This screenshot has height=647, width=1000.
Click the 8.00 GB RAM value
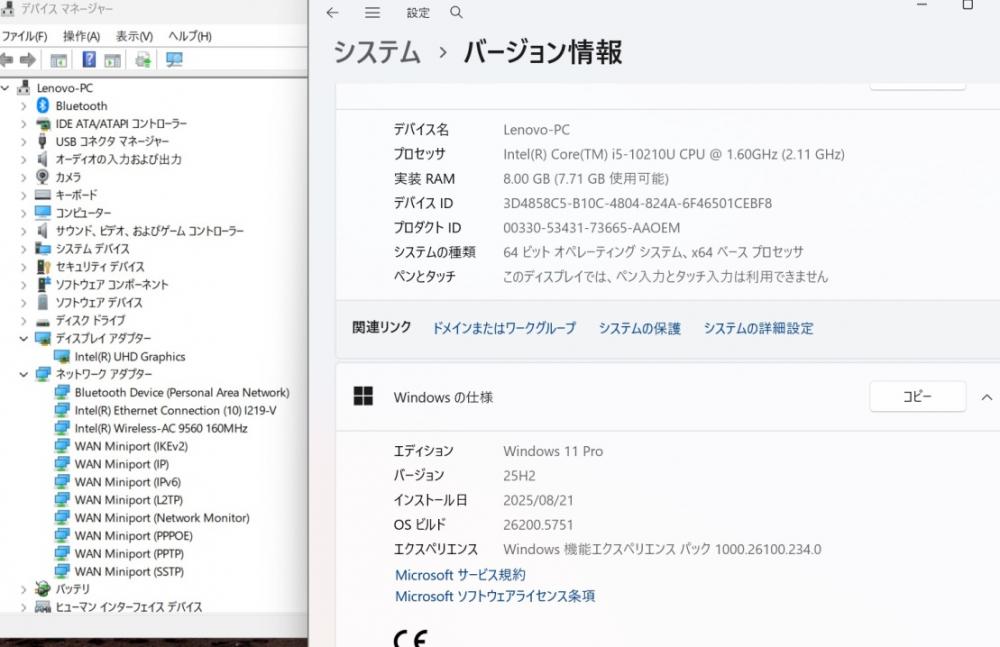tap(585, 179)
